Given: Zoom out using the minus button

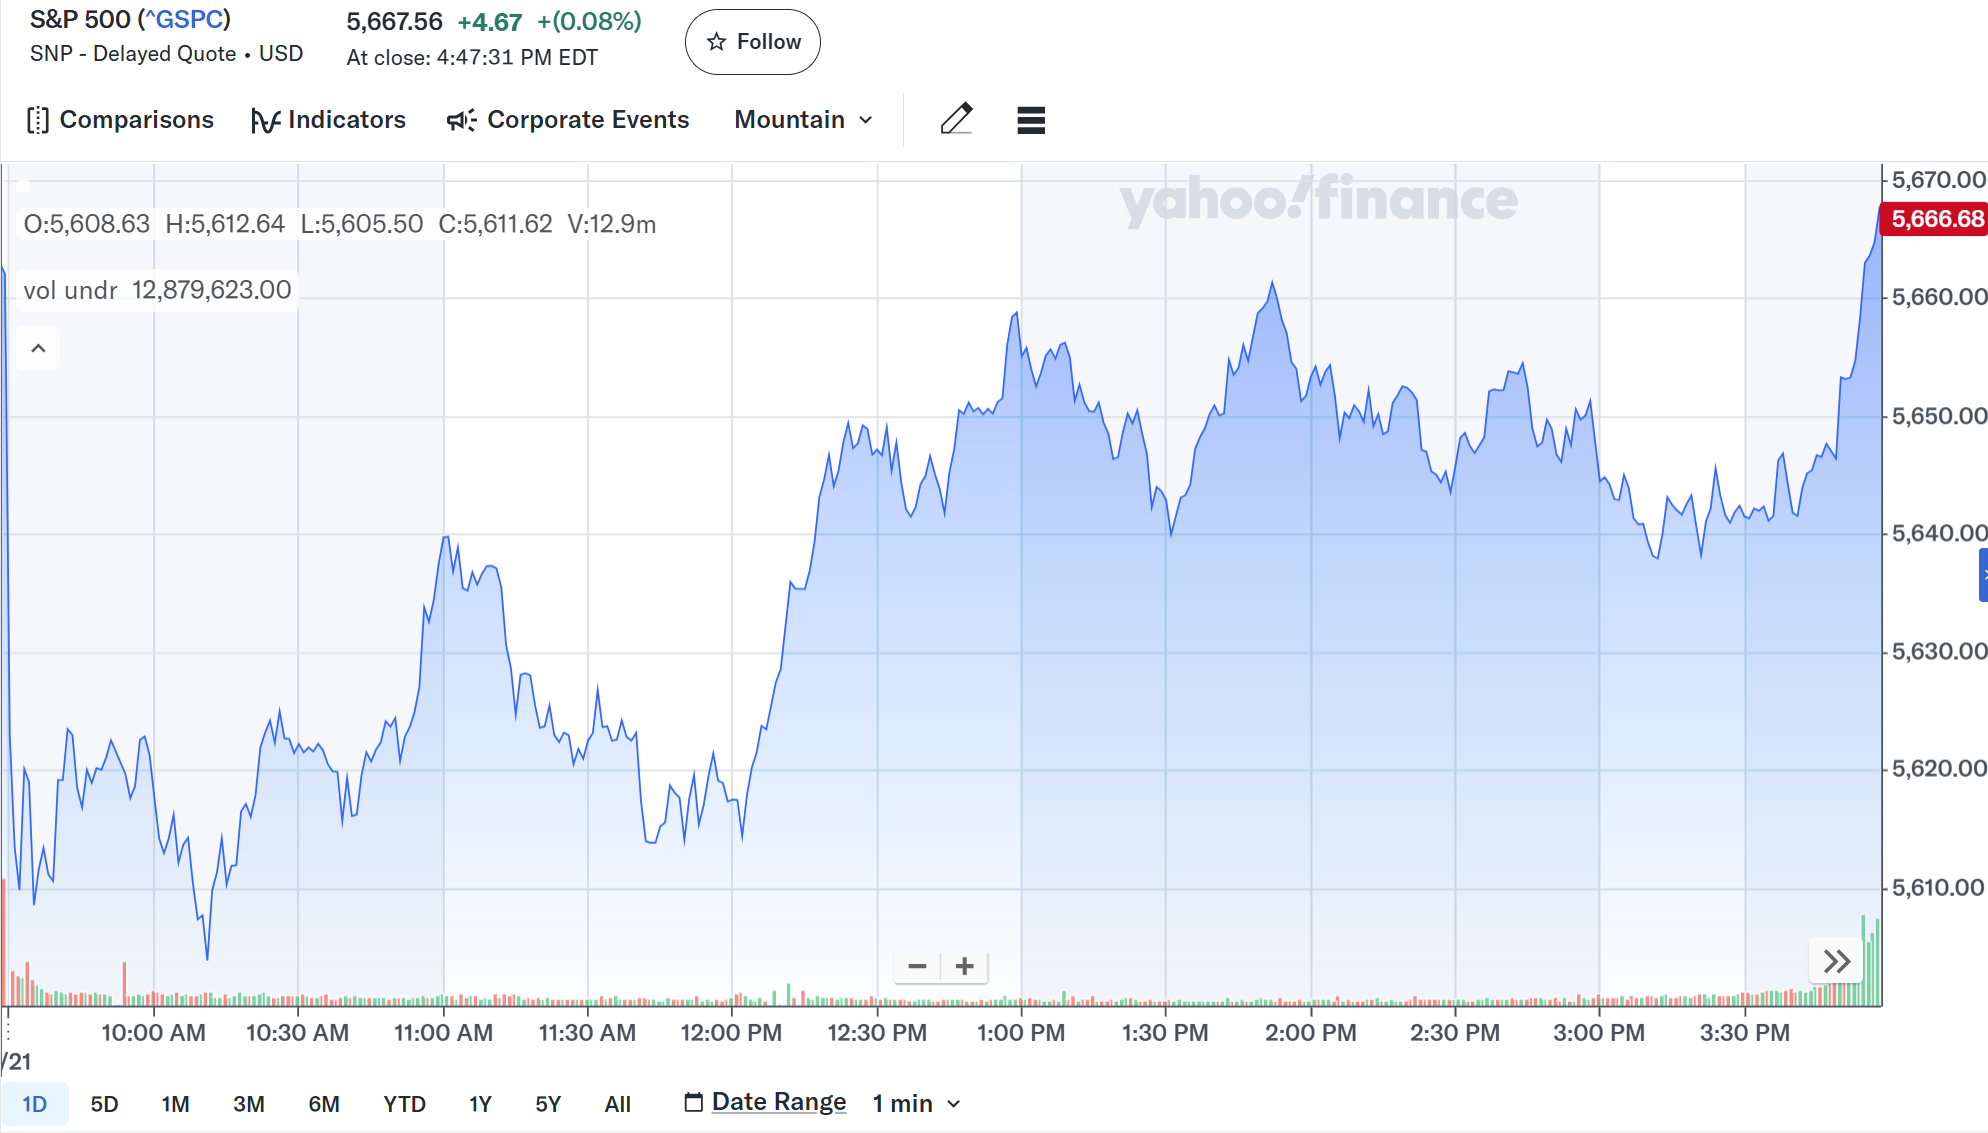Looking at the screenshot, I should [917, 966].
